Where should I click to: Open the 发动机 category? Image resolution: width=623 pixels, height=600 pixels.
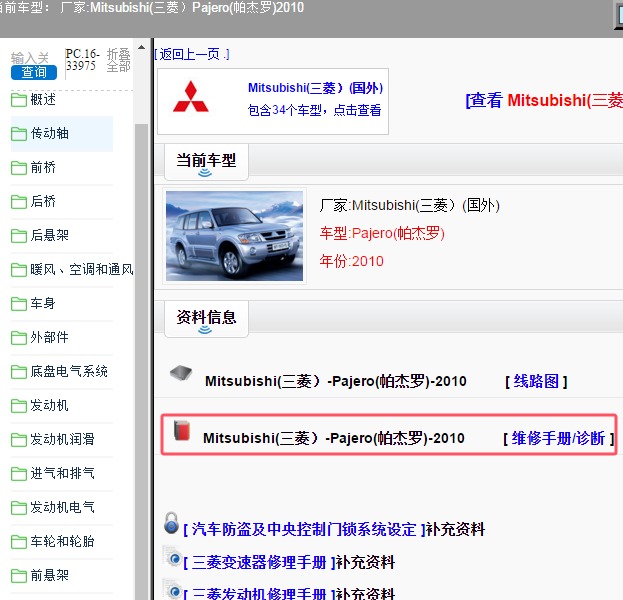pyautogui.click(x=50, y=405)
